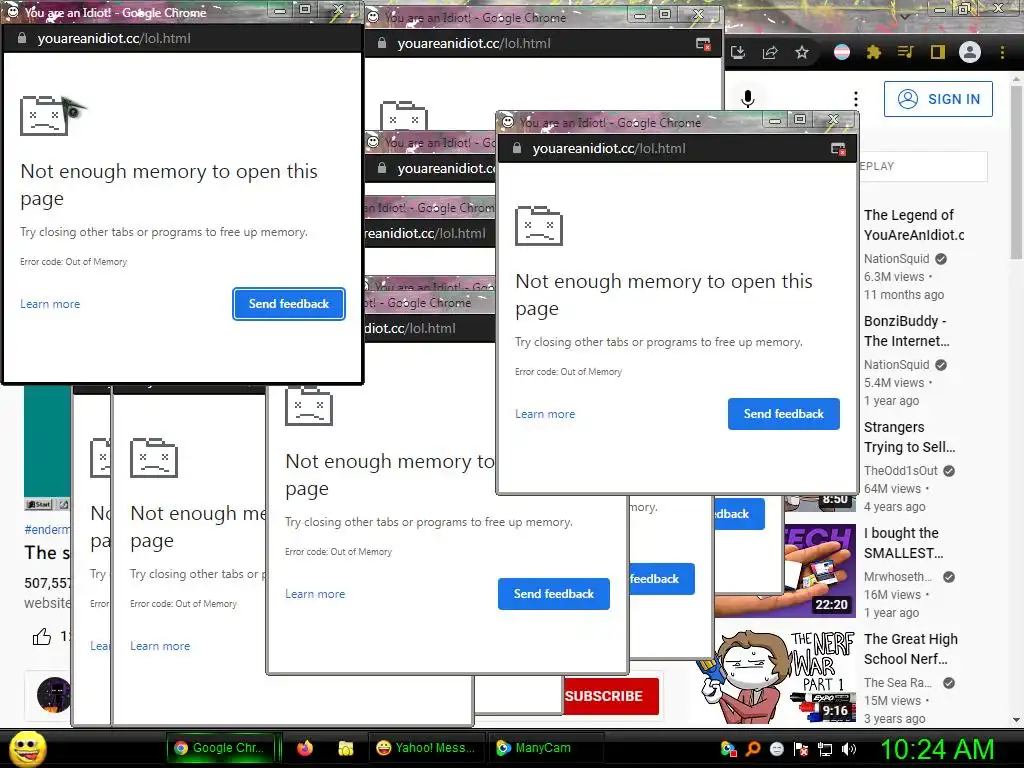Image resolution: width=1024 pixels, height=768 pixels.
Task: Click the 10:24 AM taskbar clock
Action: point(937,749)
